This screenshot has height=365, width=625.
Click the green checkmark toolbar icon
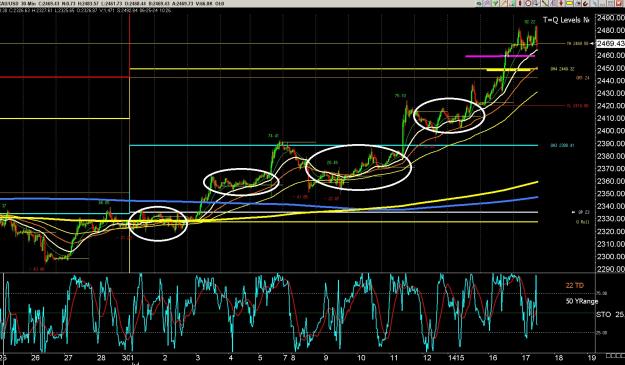[x=495, y=3]
